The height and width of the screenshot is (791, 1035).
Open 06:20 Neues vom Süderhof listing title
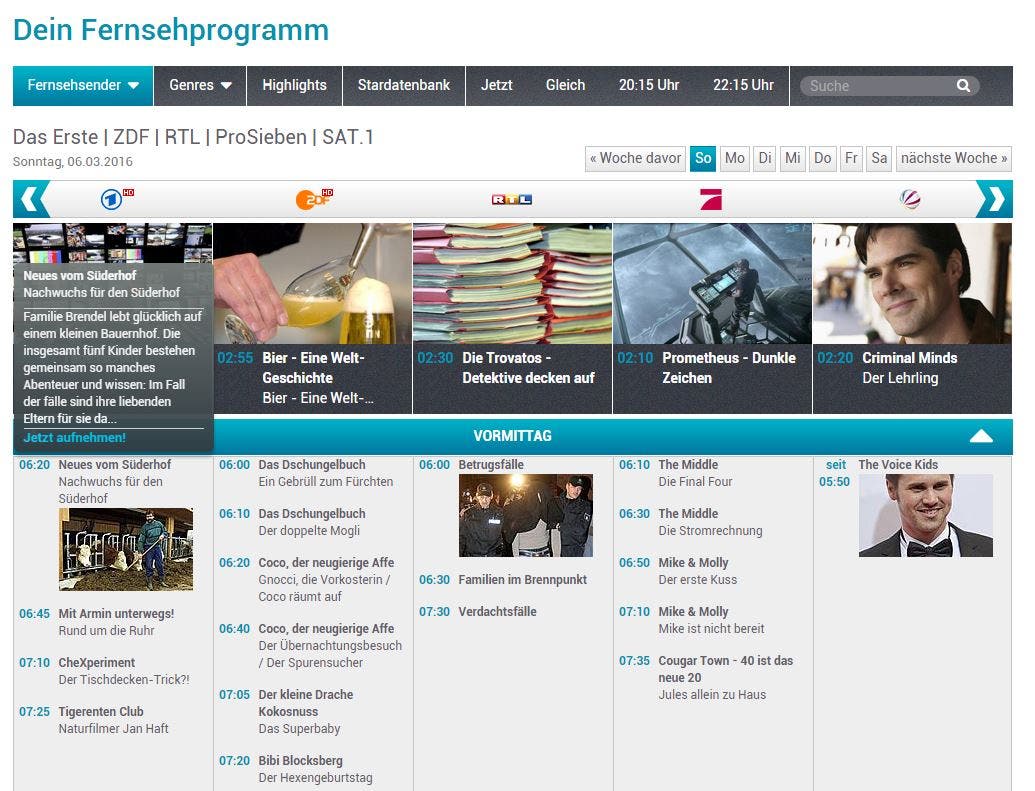coord(115,464)
